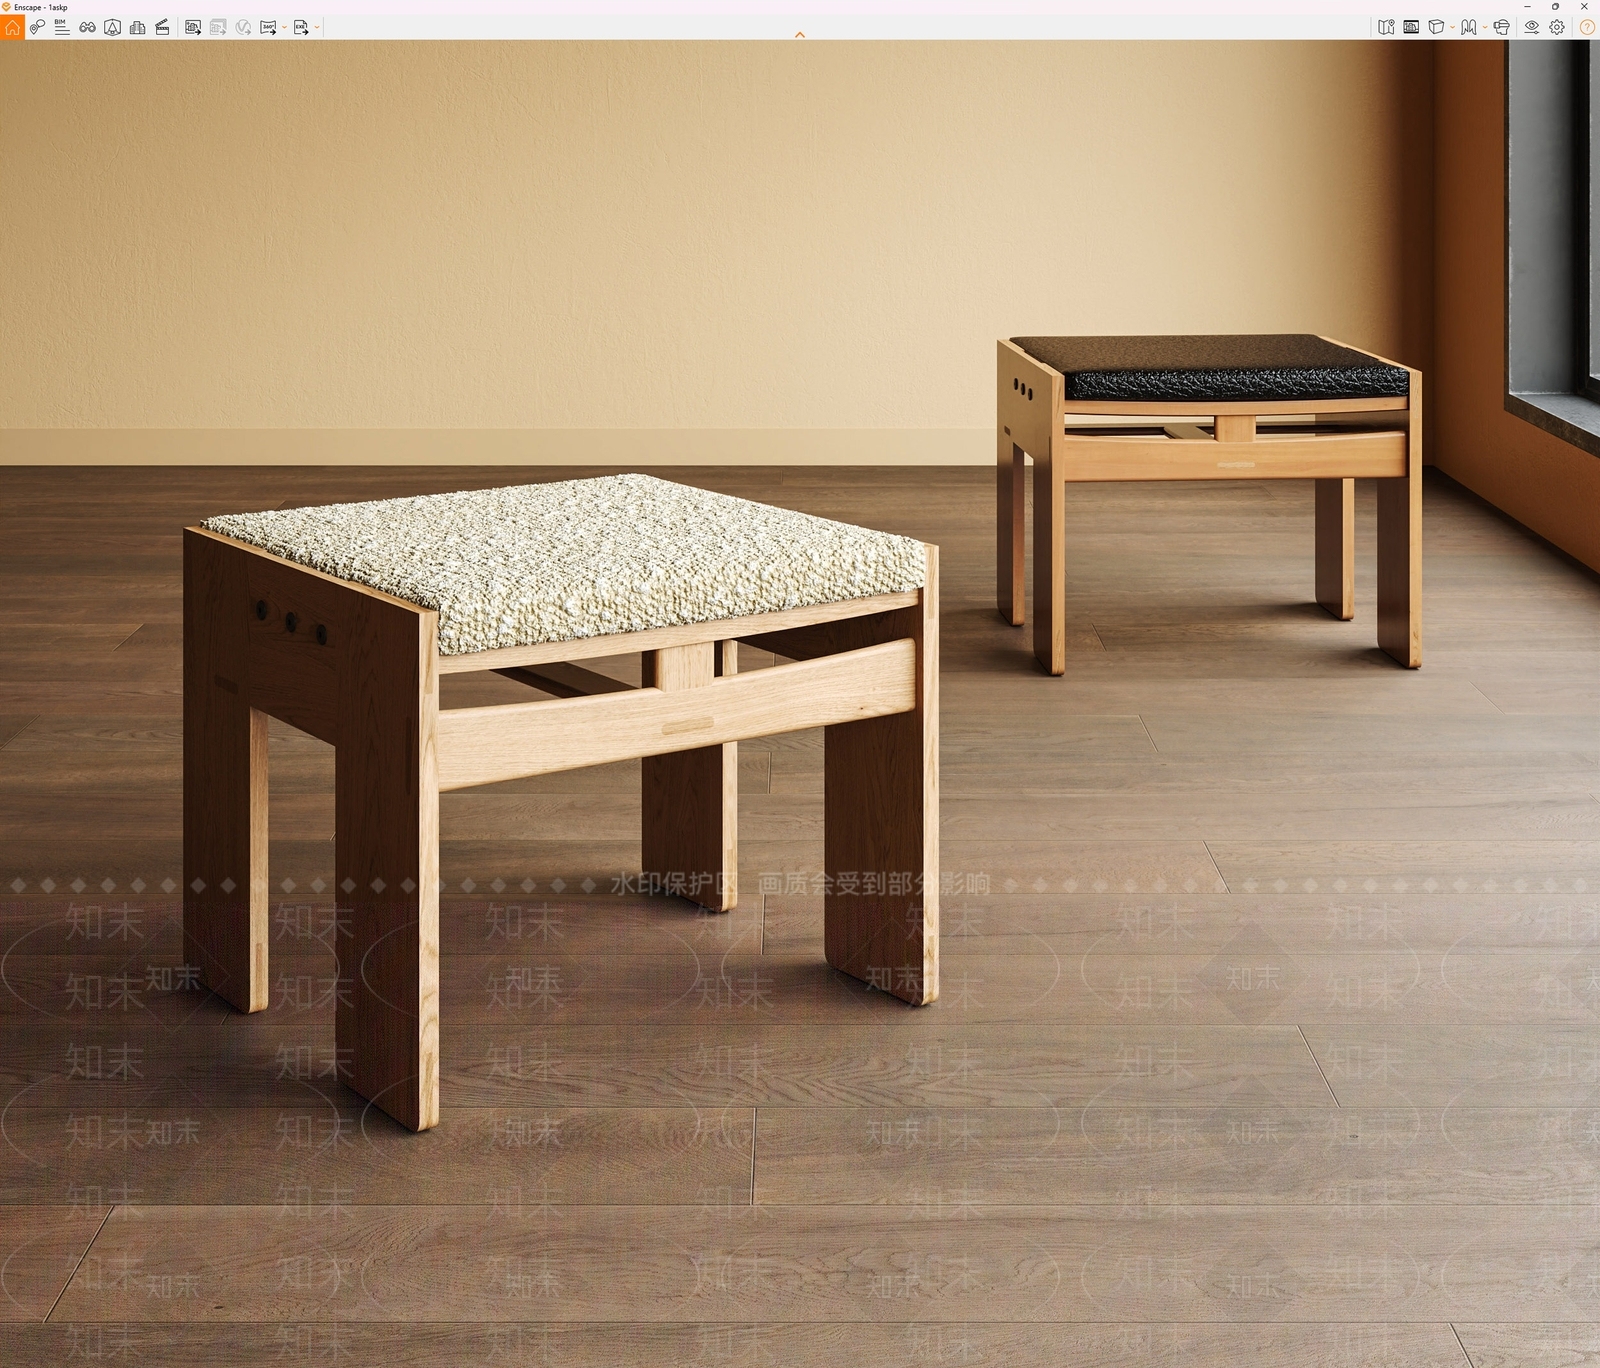
Task: Export a 360 mono panorama
Action: (268, 28)
